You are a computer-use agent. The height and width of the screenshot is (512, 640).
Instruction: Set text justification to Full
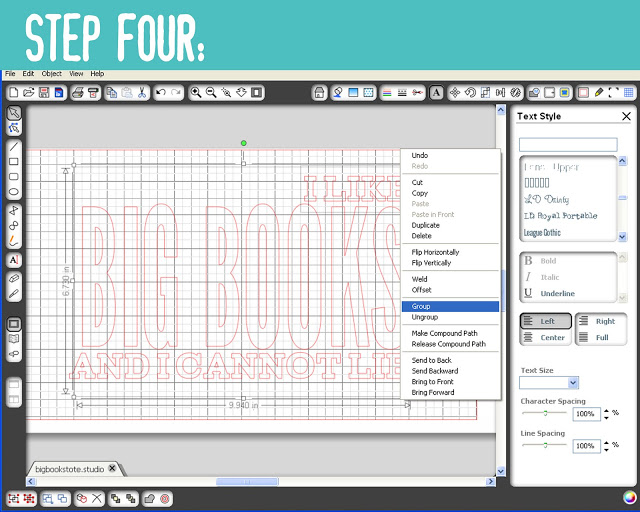pos(600,338)
